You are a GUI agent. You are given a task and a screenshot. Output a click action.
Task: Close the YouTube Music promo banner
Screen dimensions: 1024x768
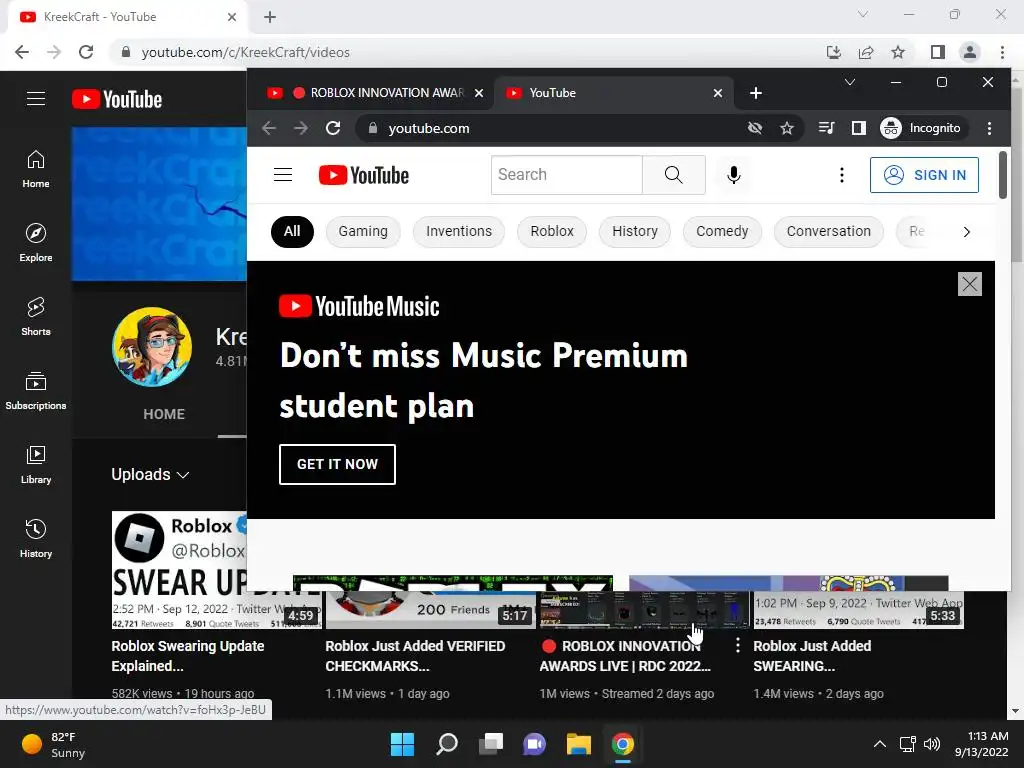pos(970,284)
